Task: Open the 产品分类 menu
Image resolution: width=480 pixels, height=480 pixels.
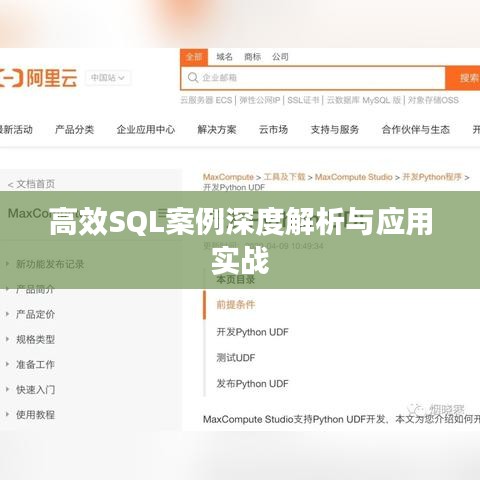Action: coord(75,129)
